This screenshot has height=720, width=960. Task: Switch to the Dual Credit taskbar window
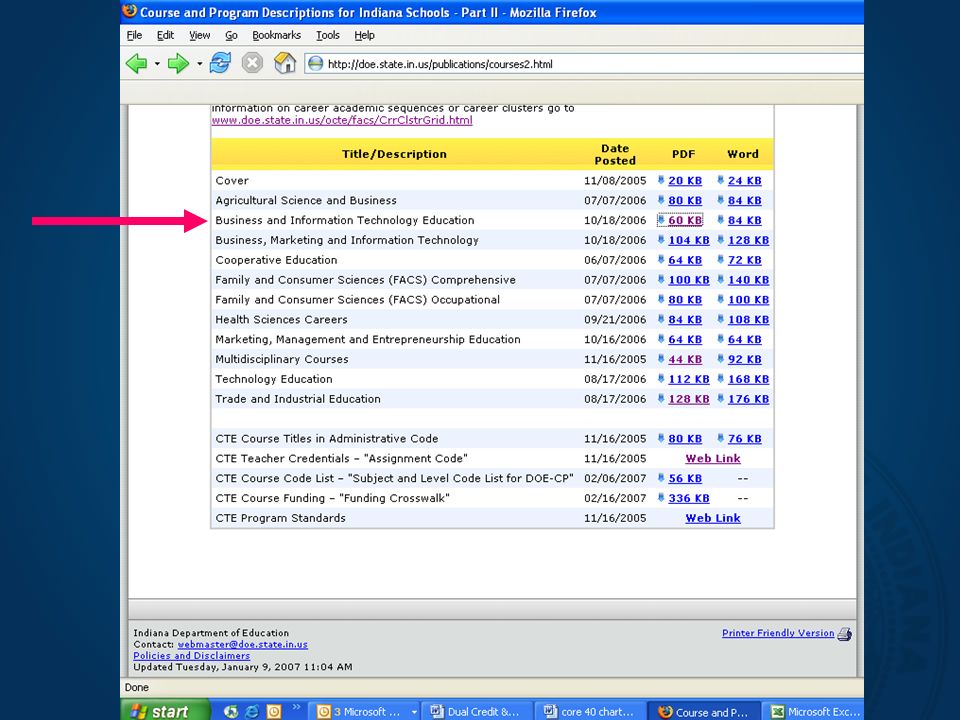pyautogui.click(x=477, y=711)
